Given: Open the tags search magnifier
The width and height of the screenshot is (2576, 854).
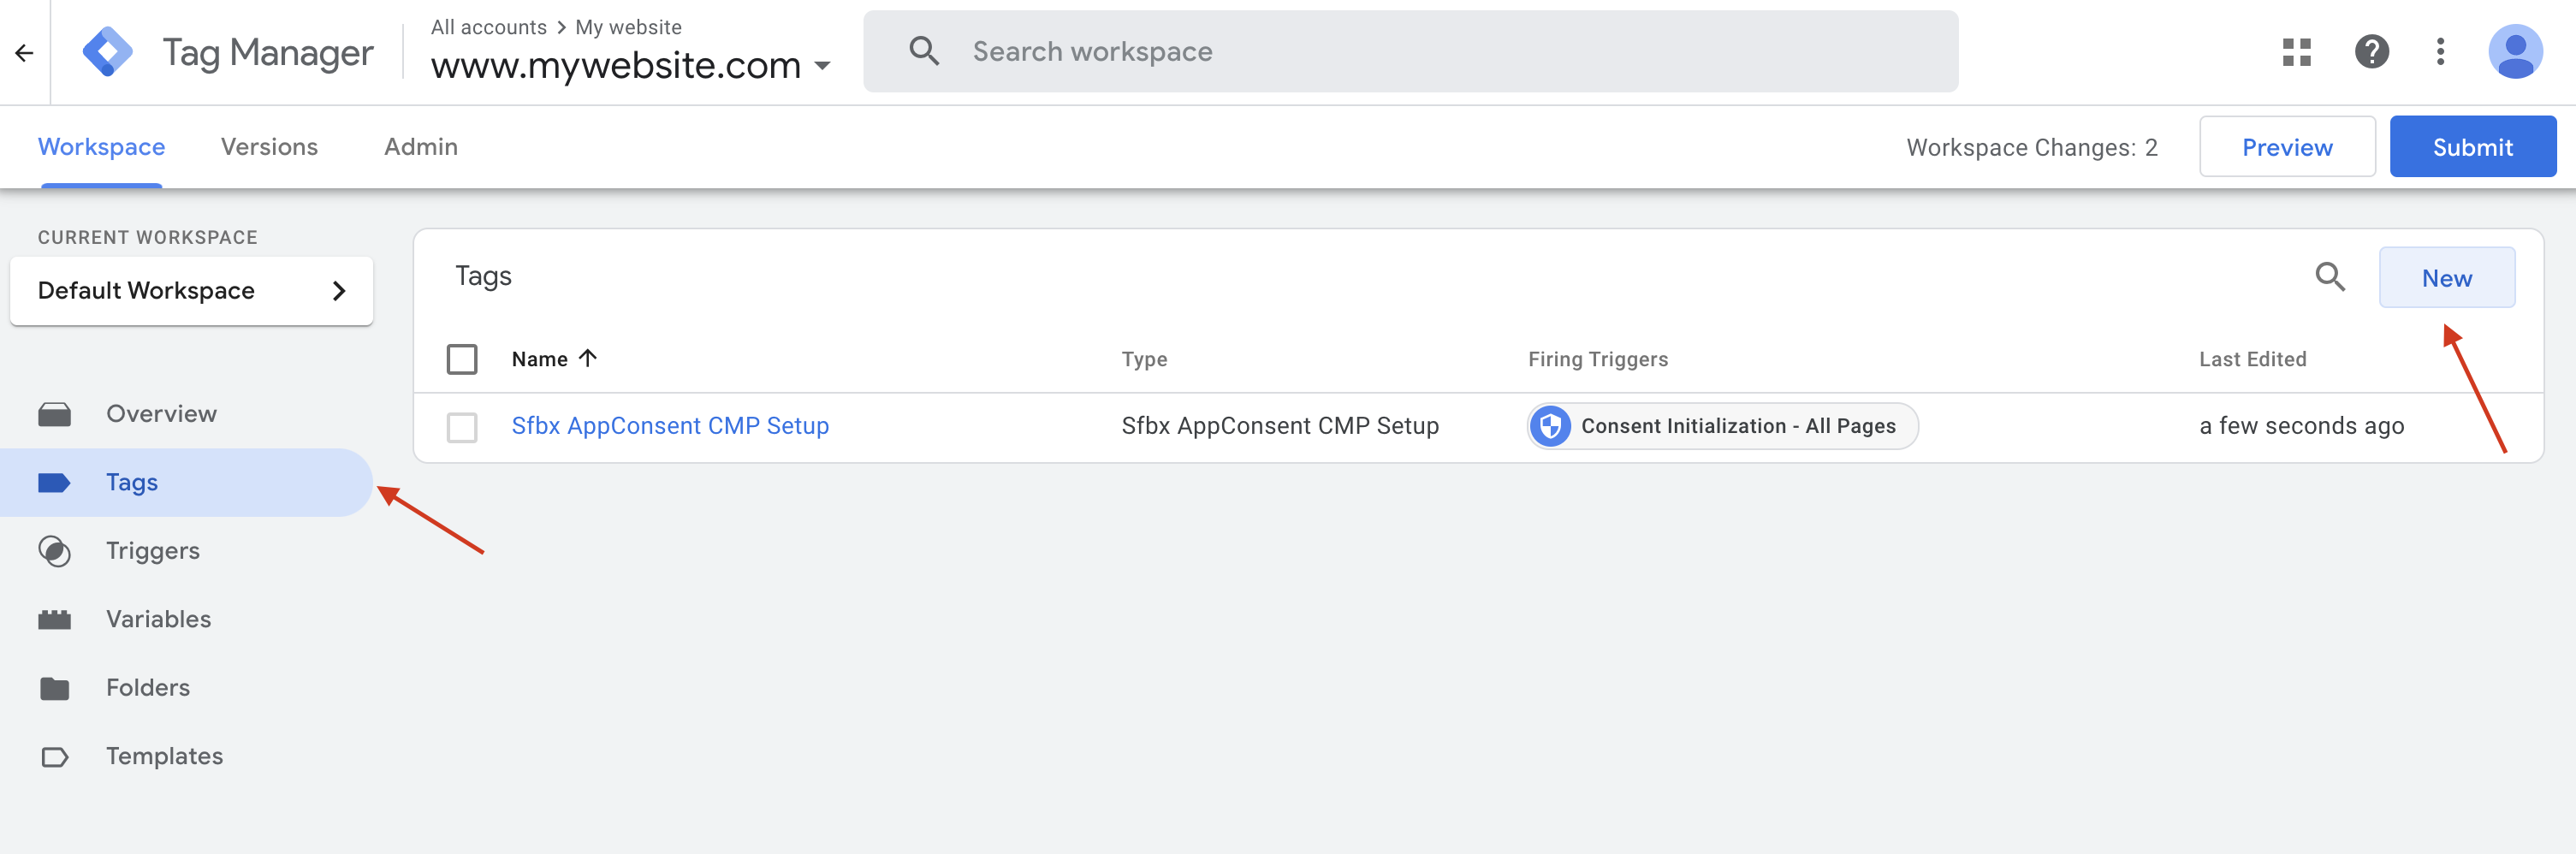Looking at the screenshot, I should 2330,277.
